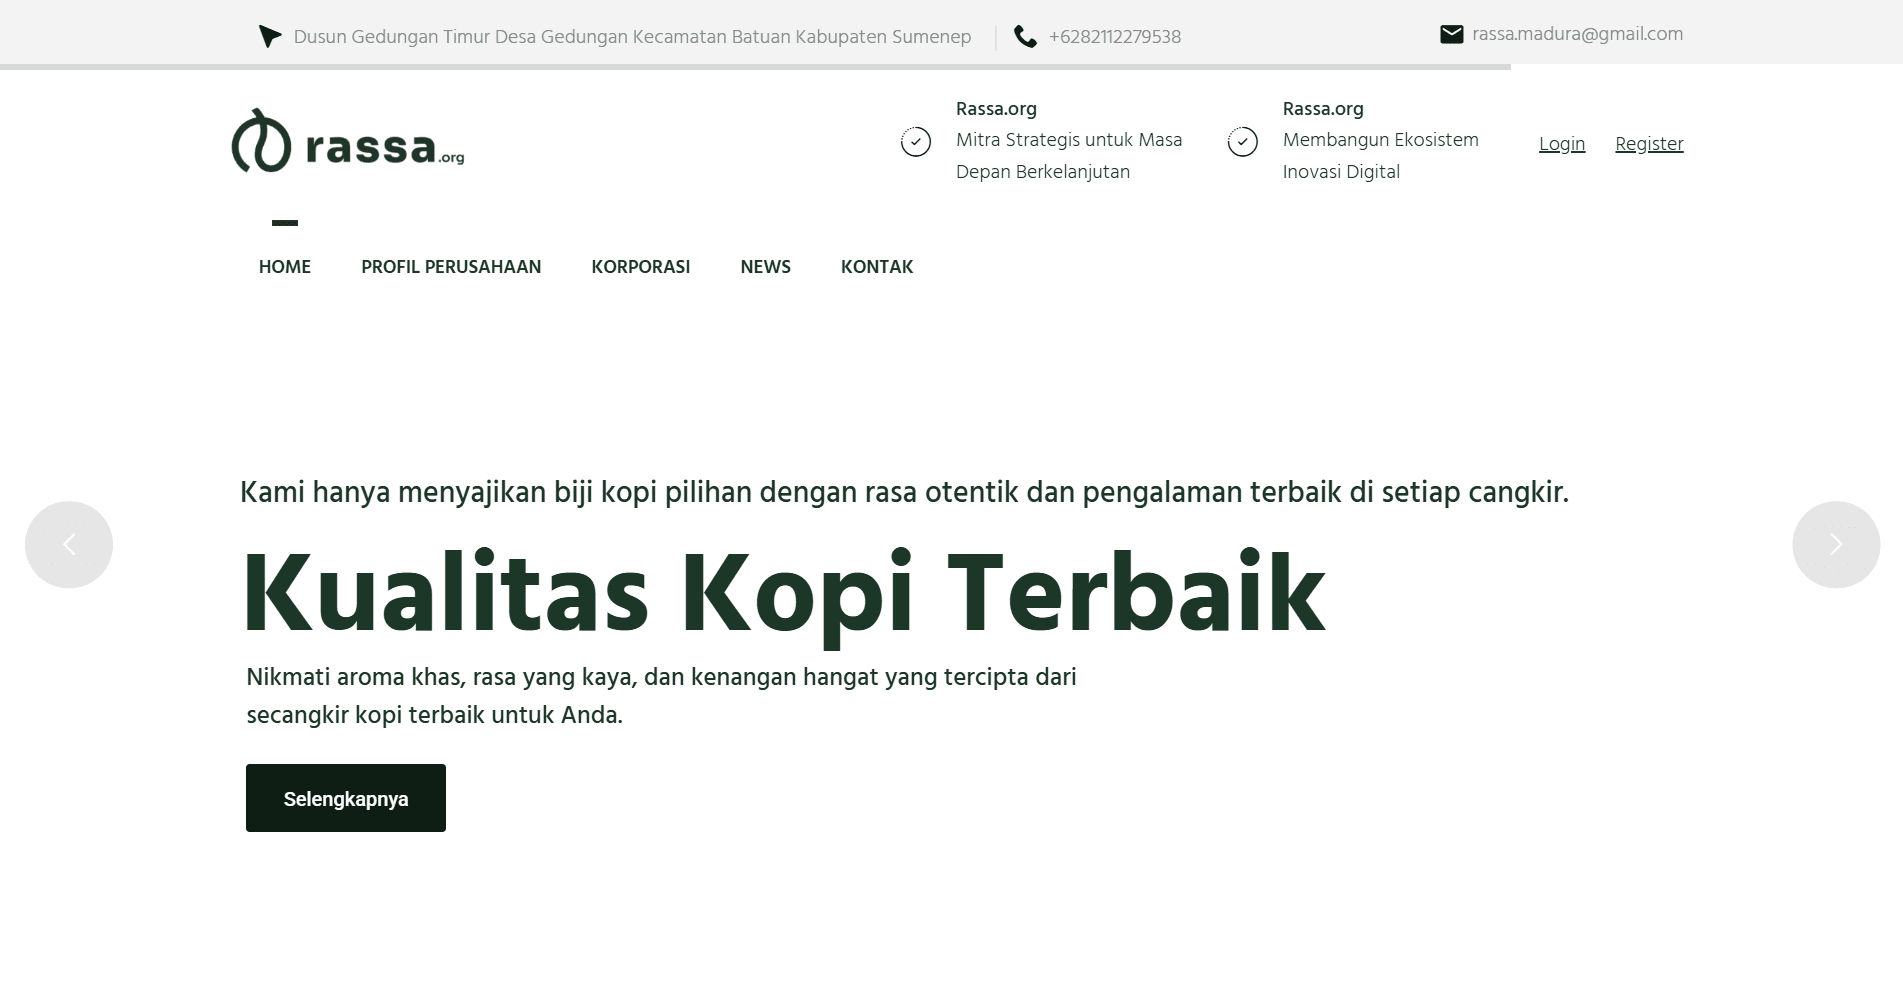
Task: Click 'Mitra Strategis untuk Masa Depan Berkelanjutan' text
Action: coord(1069,156)
